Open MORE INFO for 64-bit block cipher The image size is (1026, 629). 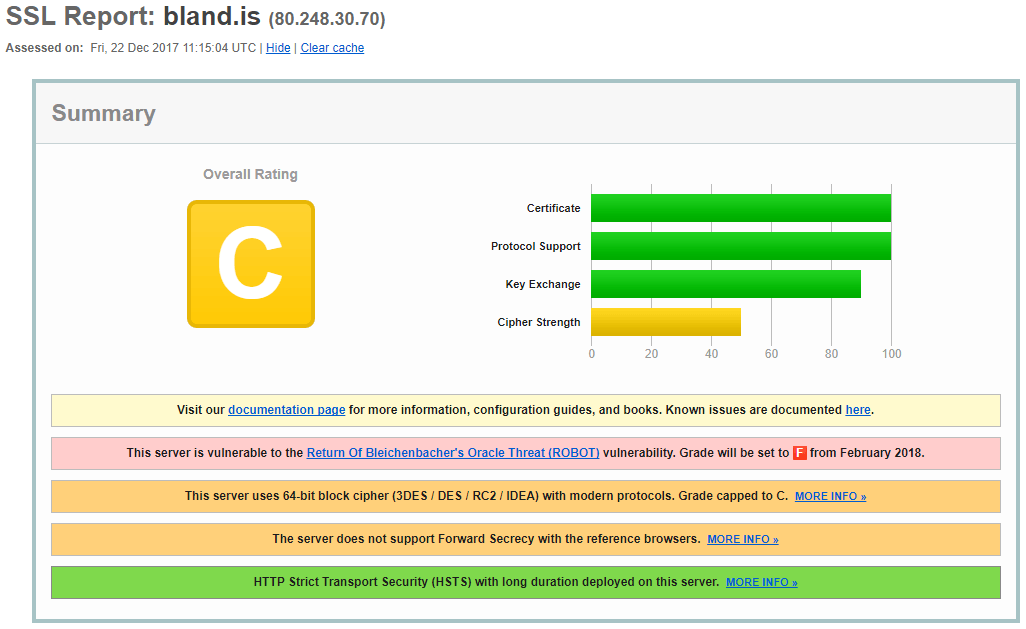coord(830,496)
